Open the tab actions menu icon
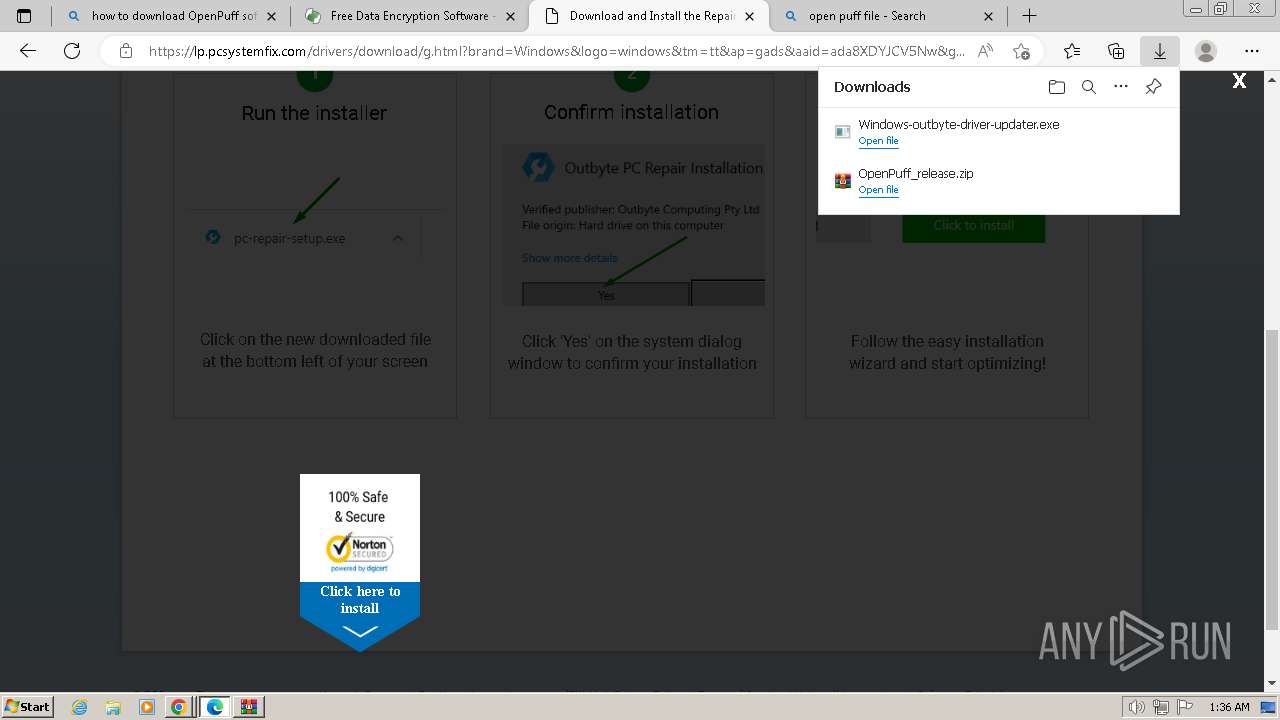The height and width of the screenshot is (720, 1280). pyautogui.click(x=24, y=16)
